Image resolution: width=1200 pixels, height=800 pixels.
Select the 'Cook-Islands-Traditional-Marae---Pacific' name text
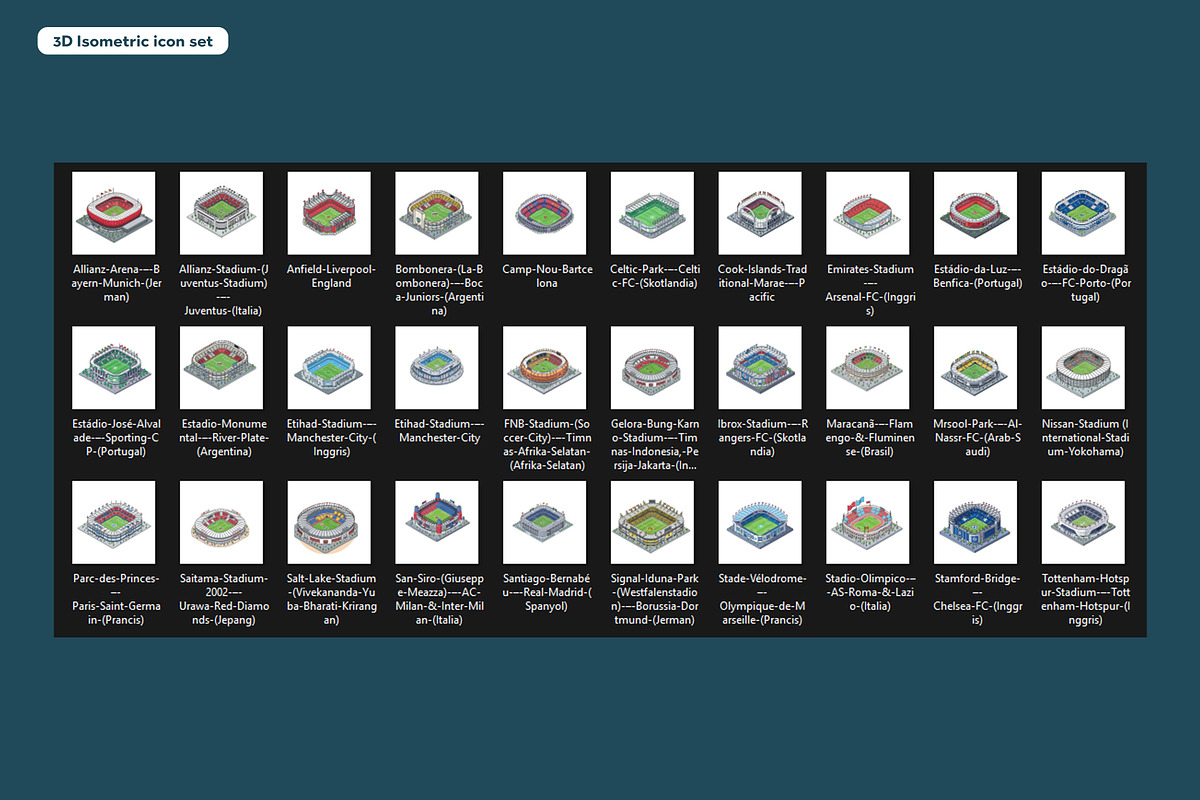click(761, 283)
